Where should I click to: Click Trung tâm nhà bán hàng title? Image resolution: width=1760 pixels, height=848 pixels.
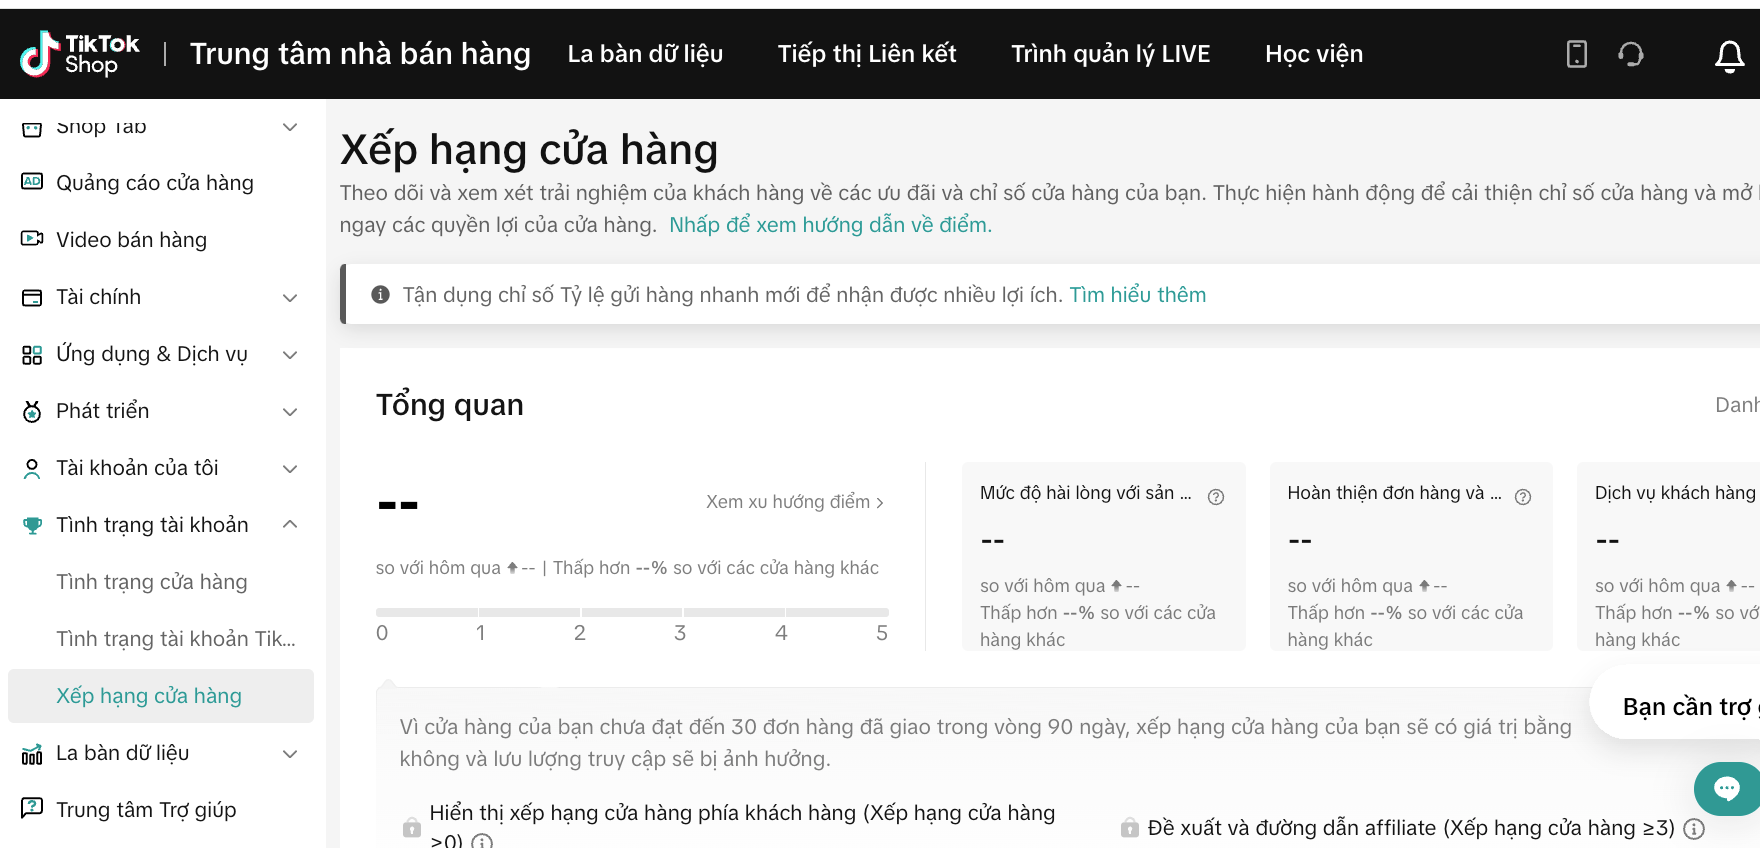[x=360, y=54]
